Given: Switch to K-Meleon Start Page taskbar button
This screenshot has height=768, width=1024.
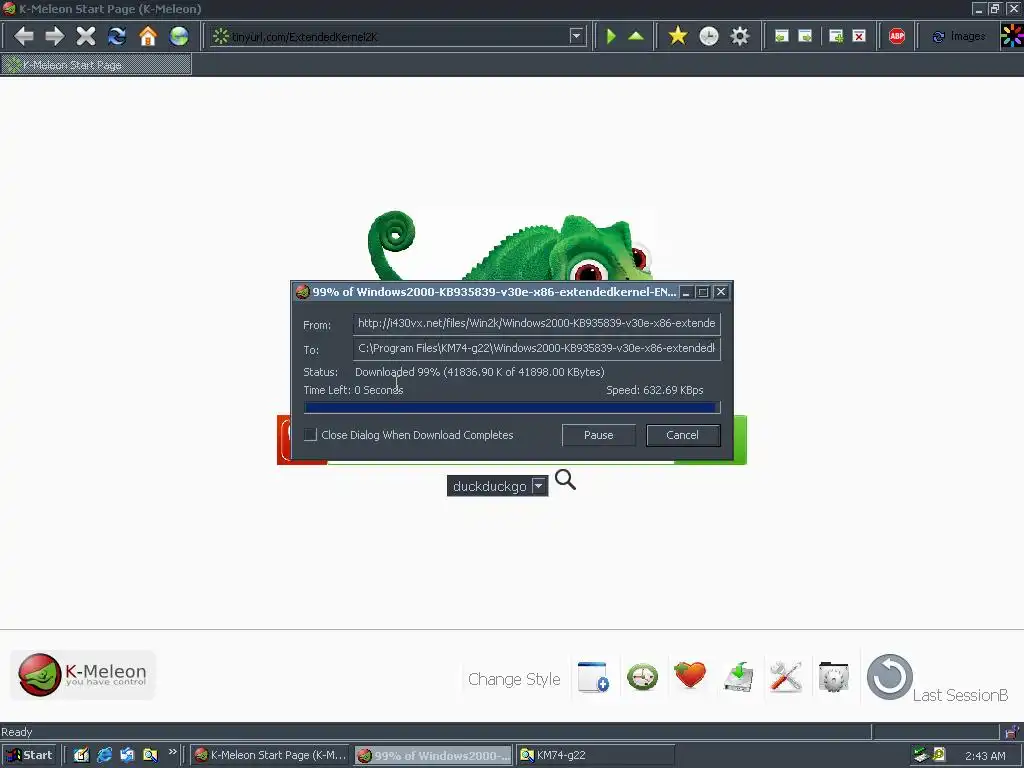Looking at the screenshot, I should tap(271, 755).
